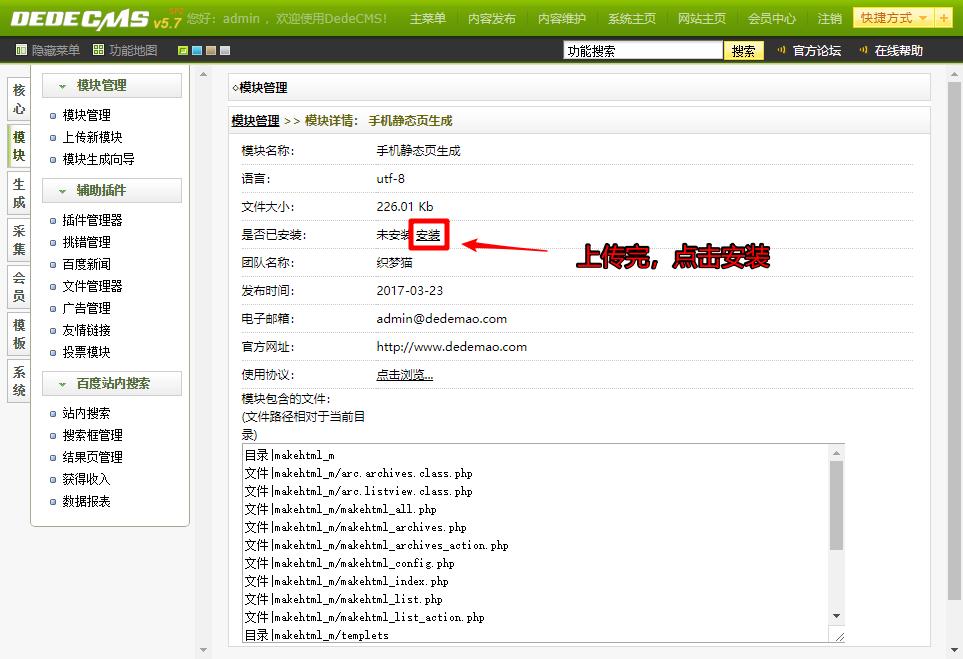Click 注销 to log out
This screenshot has height=659, width=963.
[829, 19]
